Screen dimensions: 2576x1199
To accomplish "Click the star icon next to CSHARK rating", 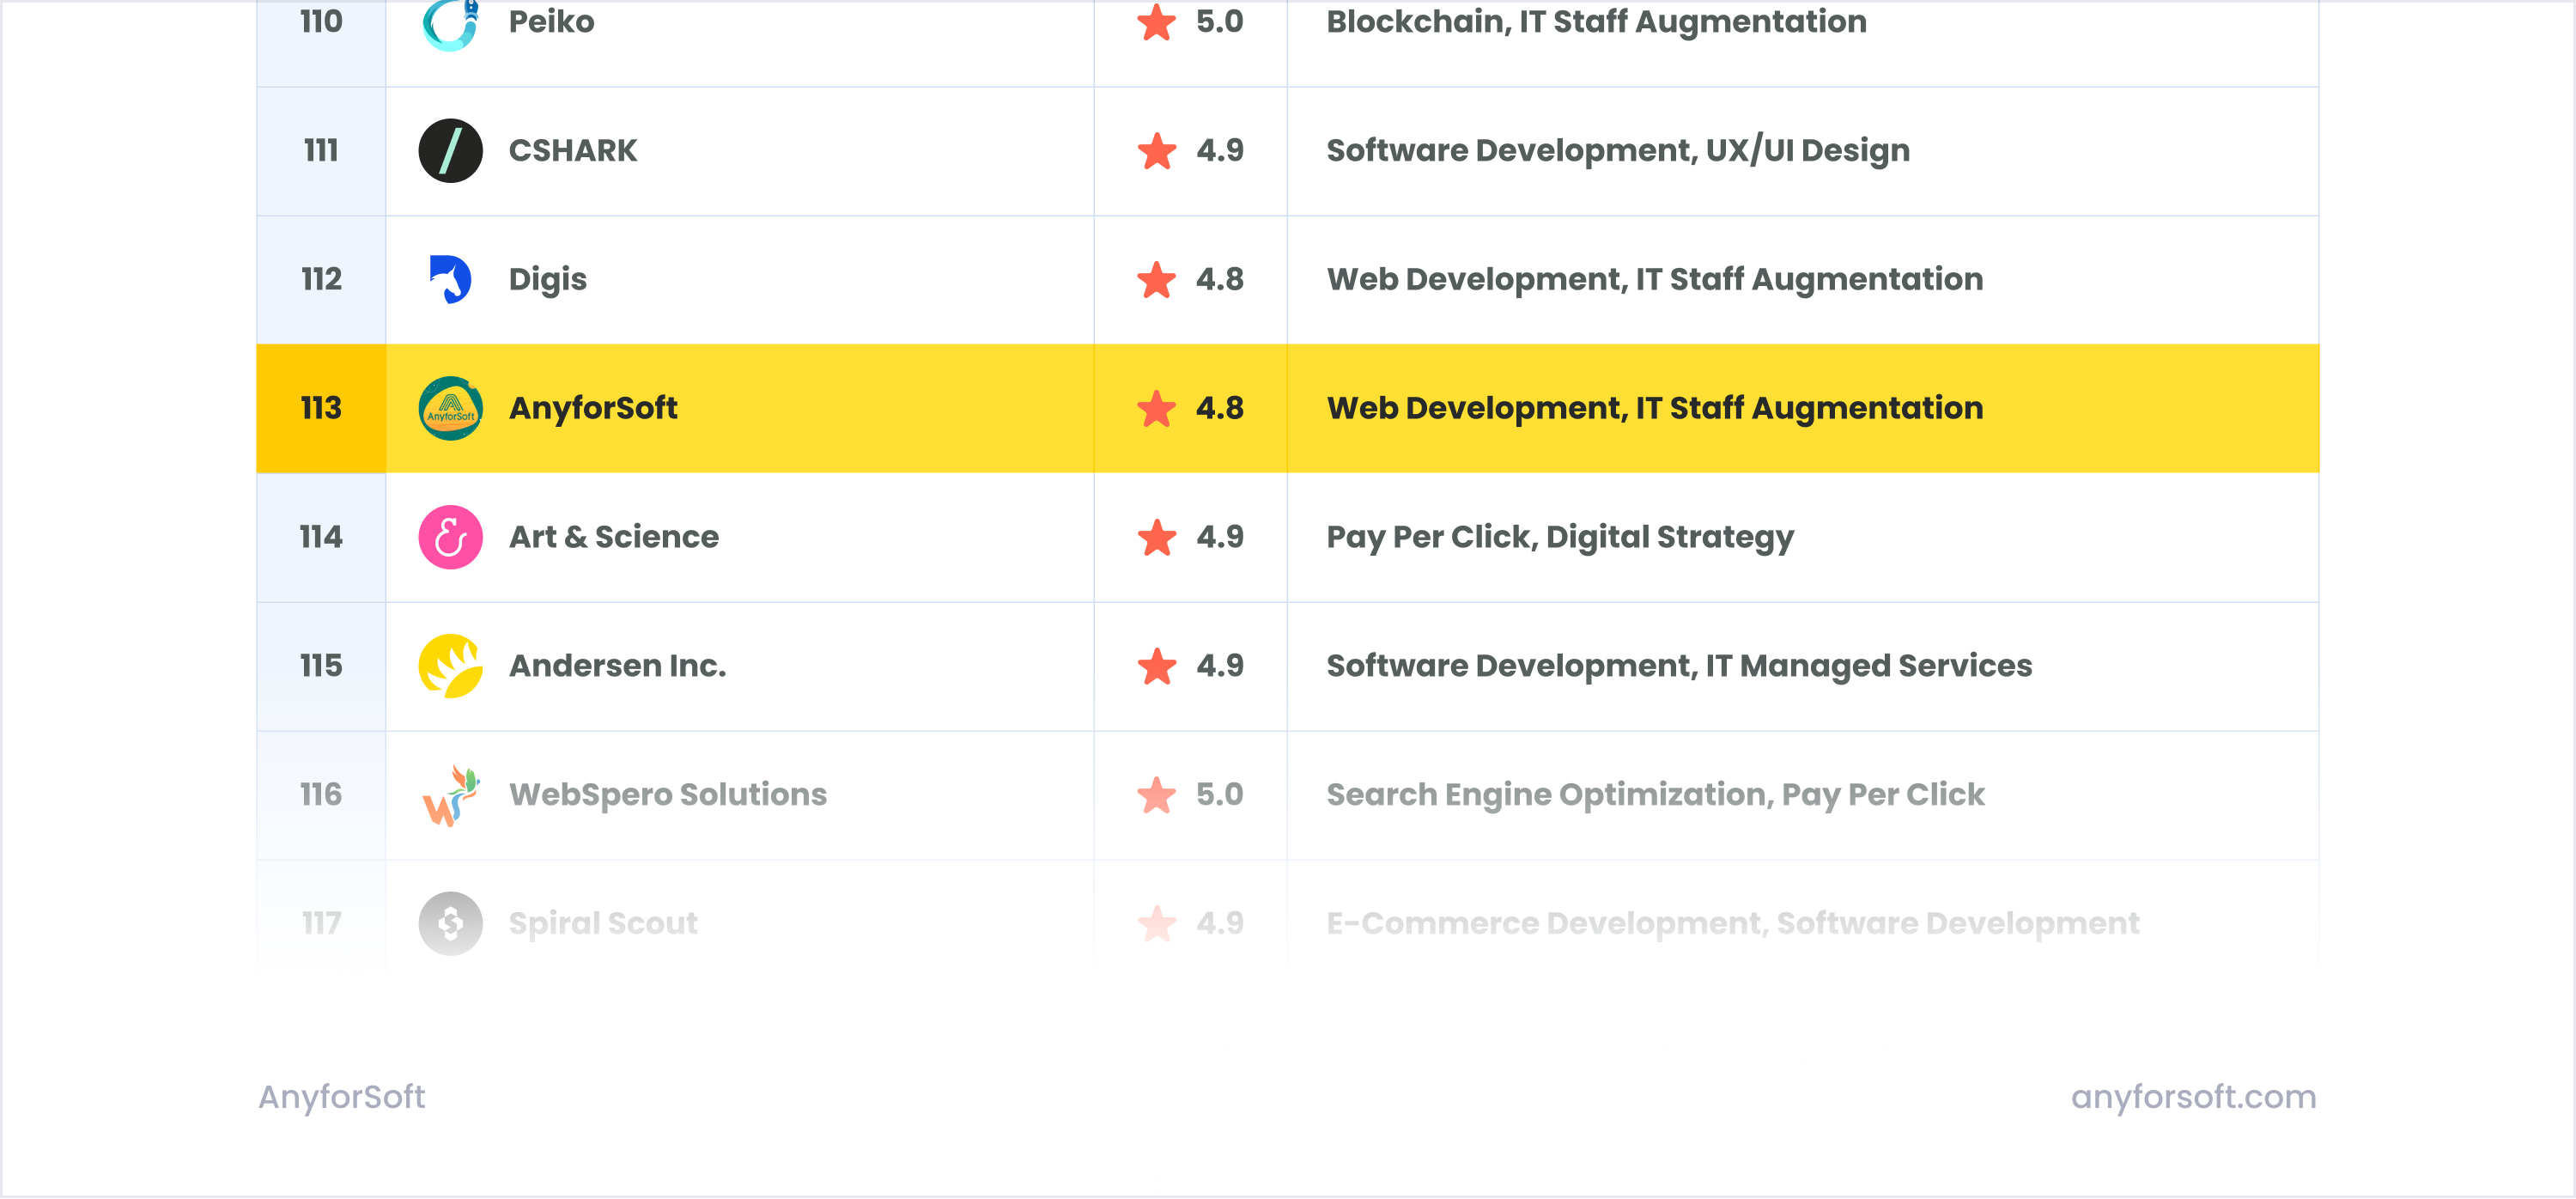I will click(1156, 151).
